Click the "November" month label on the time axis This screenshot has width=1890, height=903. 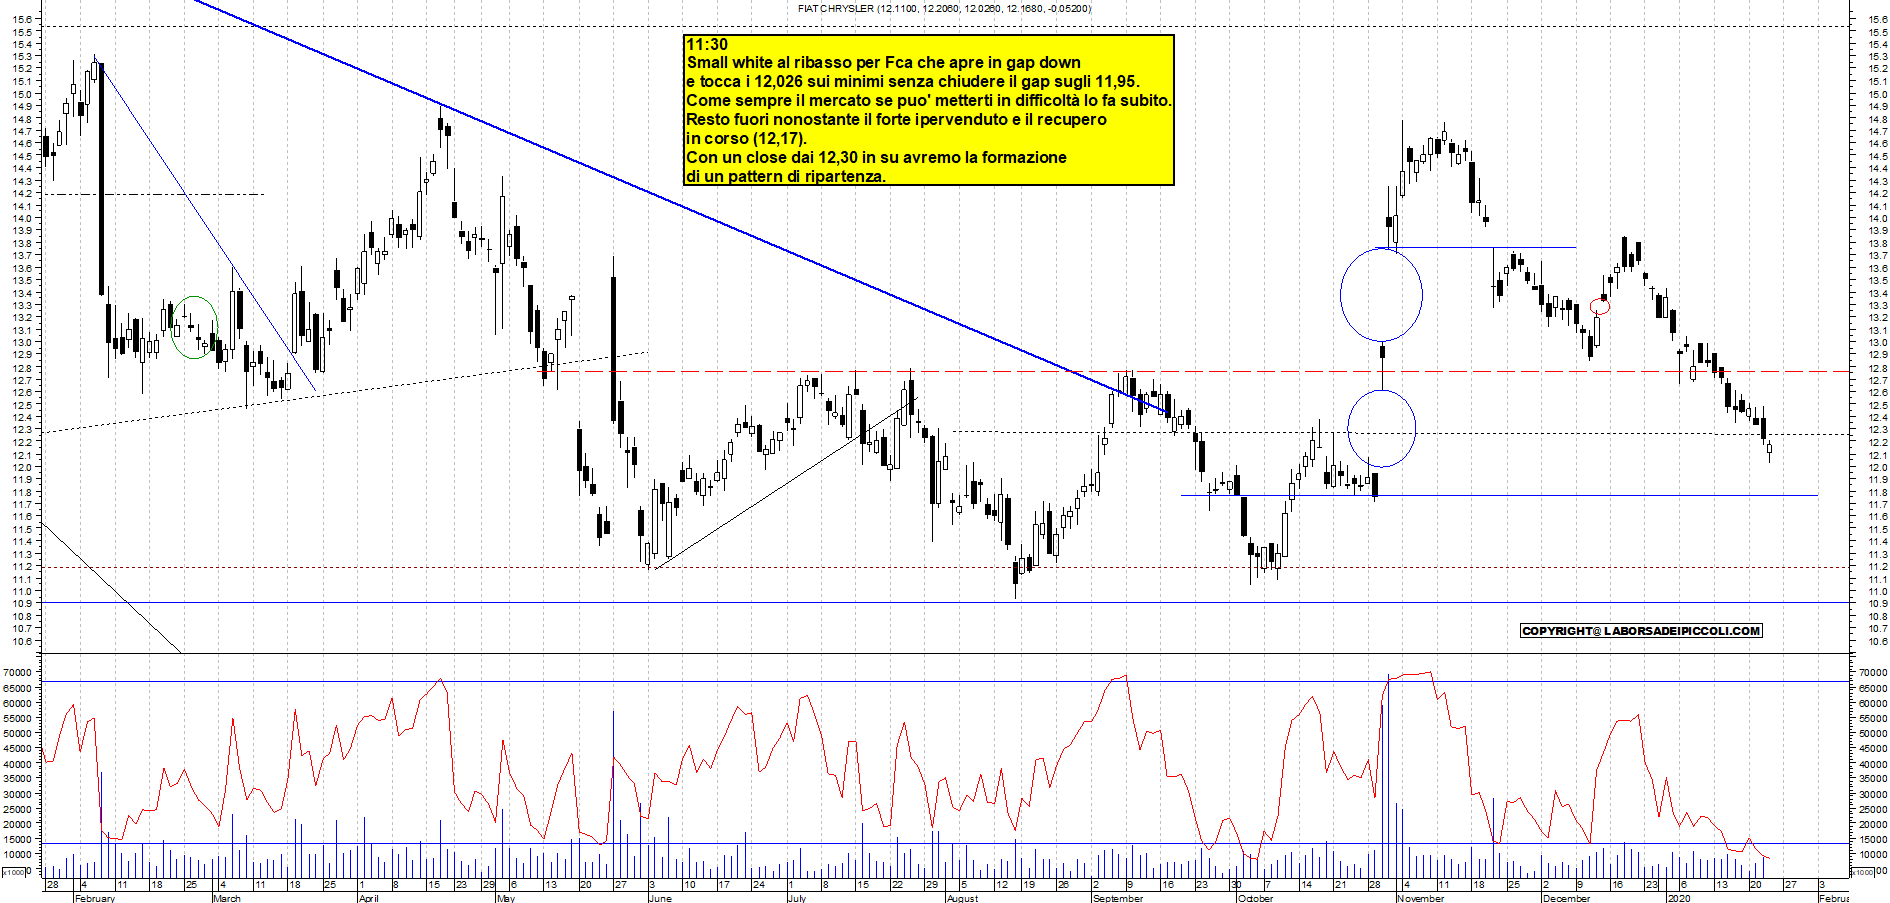(1421, 898)
